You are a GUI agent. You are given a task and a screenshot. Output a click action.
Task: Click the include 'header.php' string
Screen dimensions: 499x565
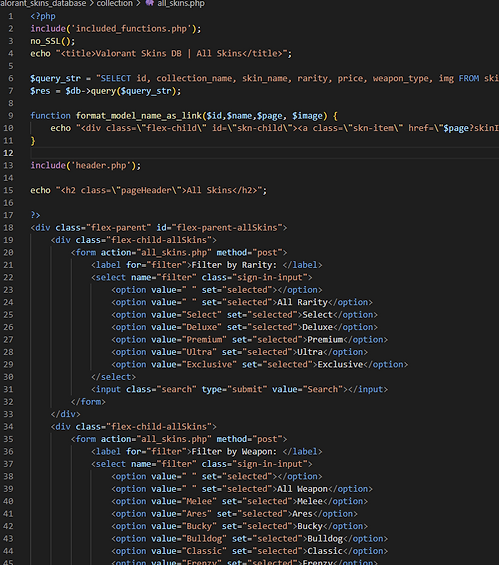click(x=101, y=165)
